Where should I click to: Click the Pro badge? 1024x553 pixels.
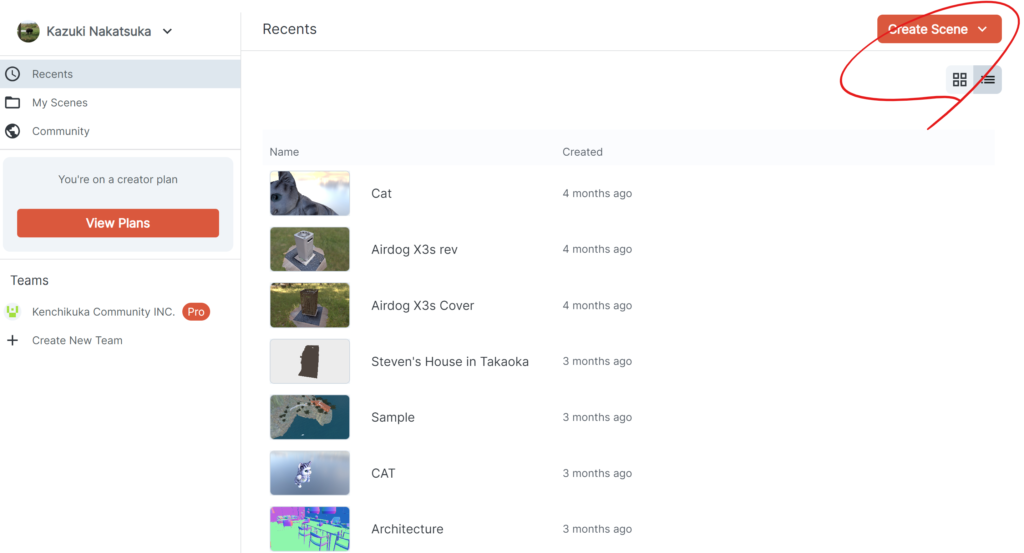pos(196,311)
